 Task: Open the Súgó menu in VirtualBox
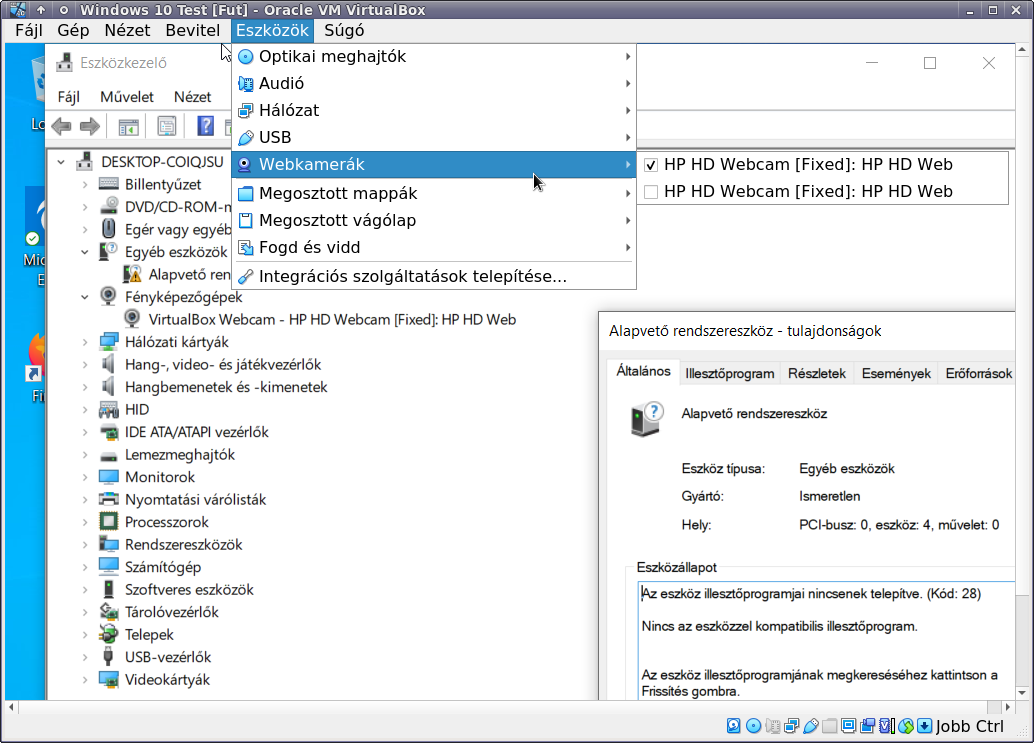coord(344,30)
